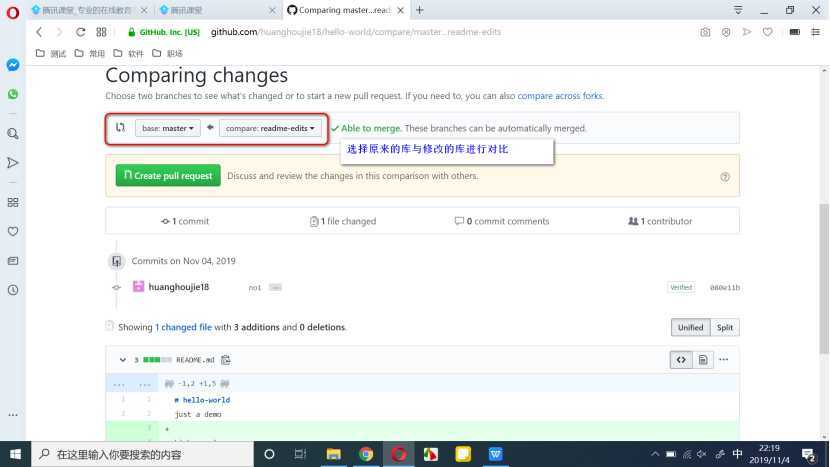
Task: Switch to Split diff view
Action: point(725,328)
